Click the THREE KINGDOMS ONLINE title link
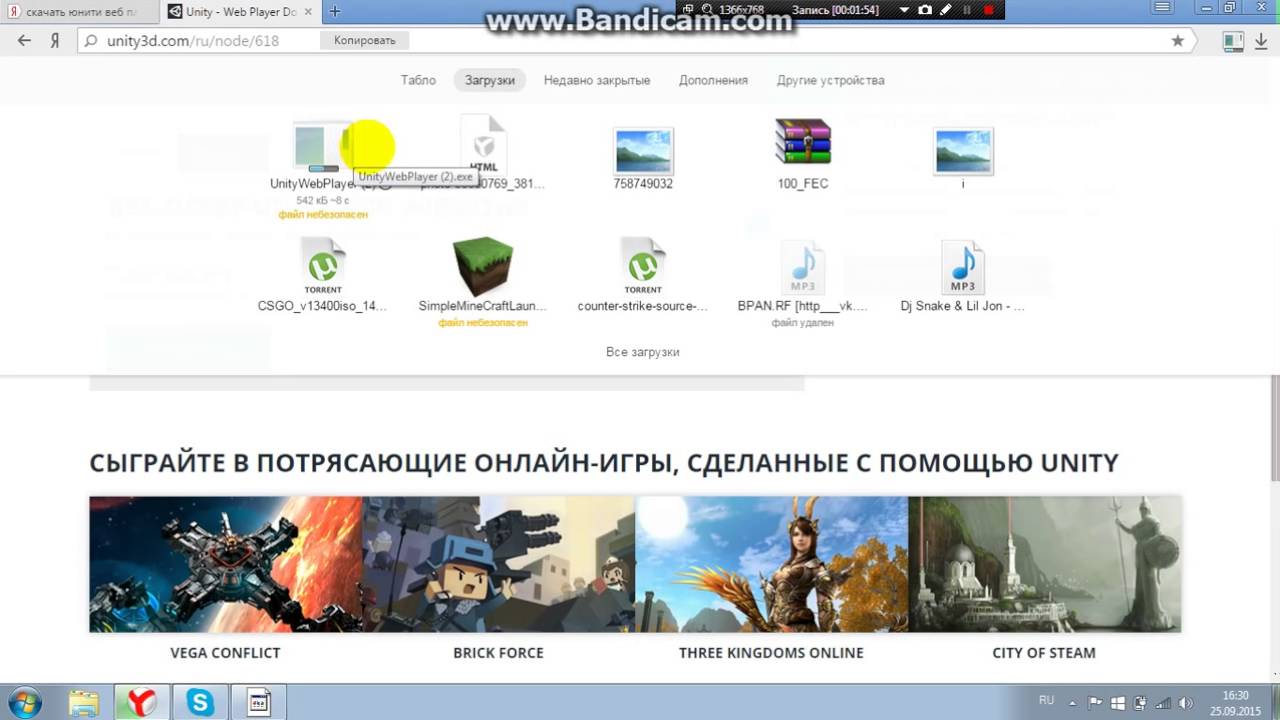 click(x=771, y=653)
